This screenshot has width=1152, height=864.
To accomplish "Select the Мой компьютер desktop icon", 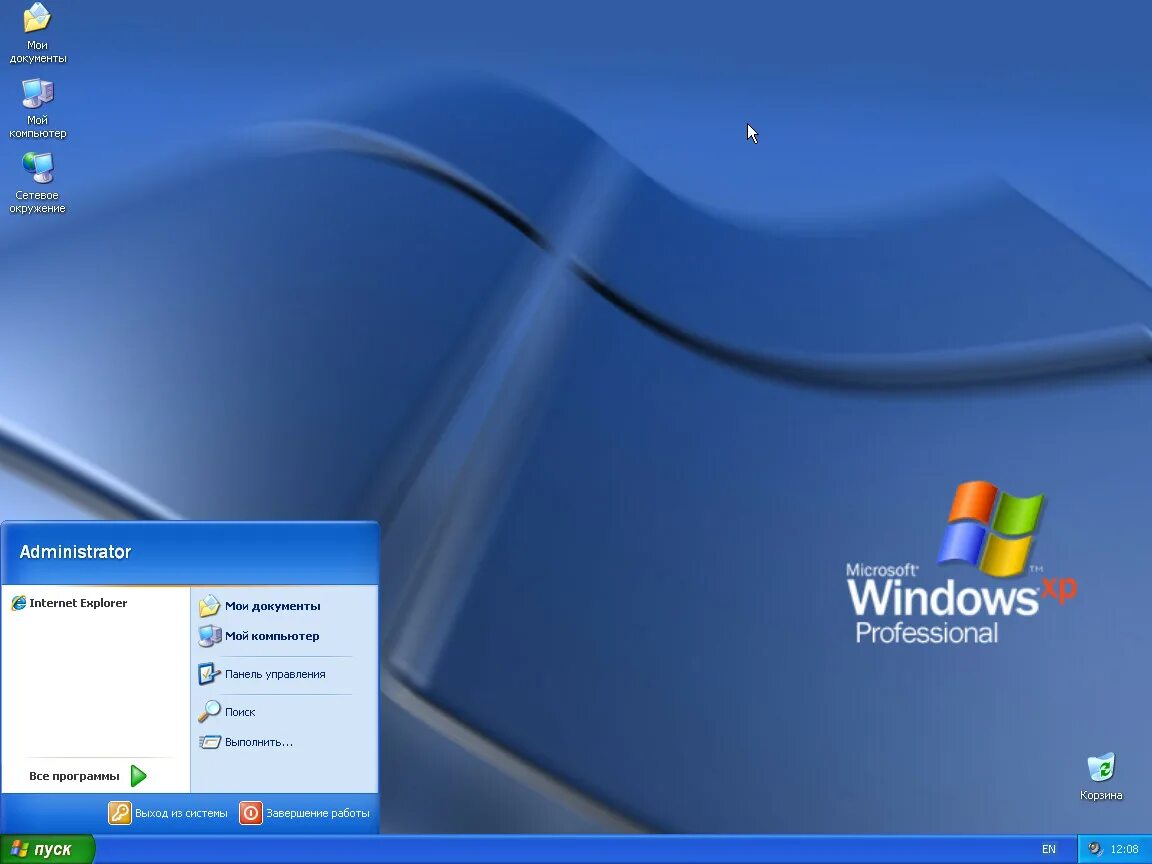I will pos(37,108).
